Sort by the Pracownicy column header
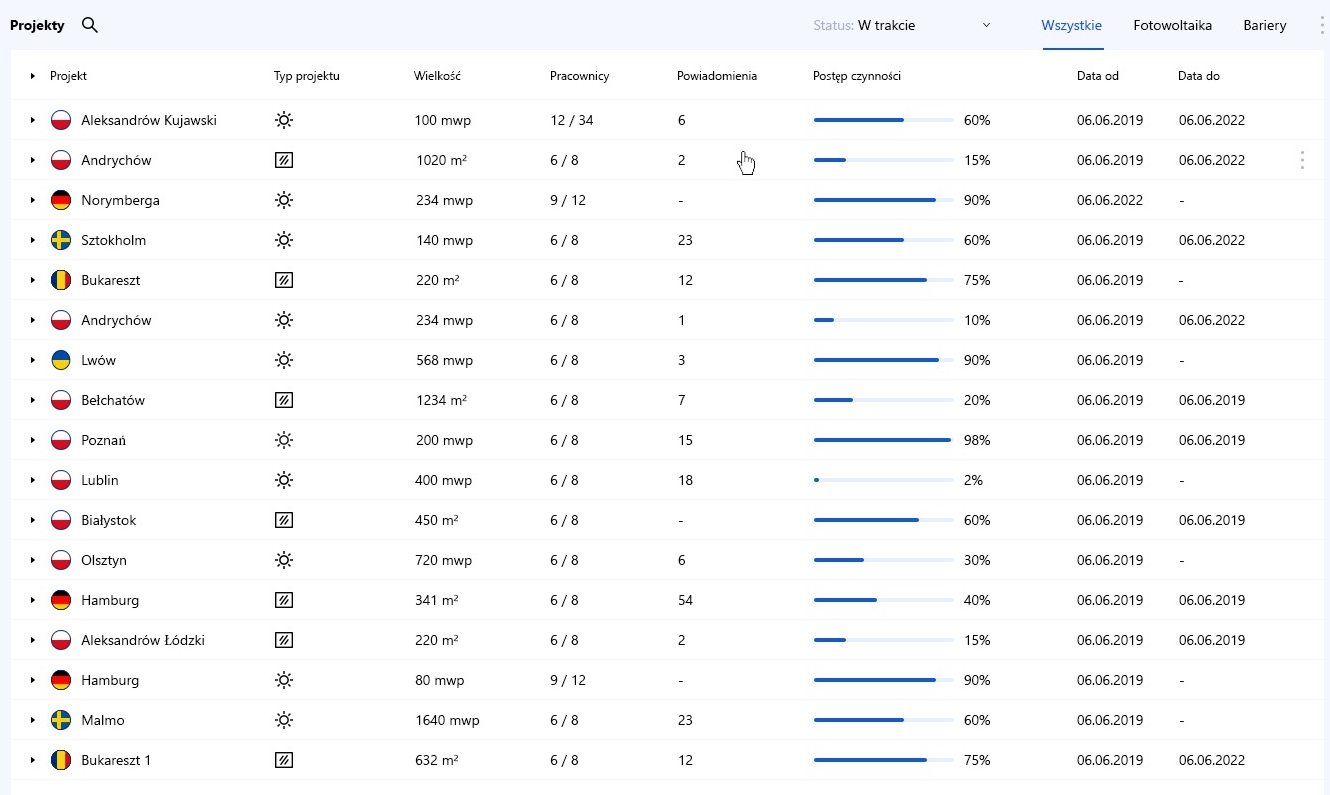 pyautogui.click(x=580, y=76)
